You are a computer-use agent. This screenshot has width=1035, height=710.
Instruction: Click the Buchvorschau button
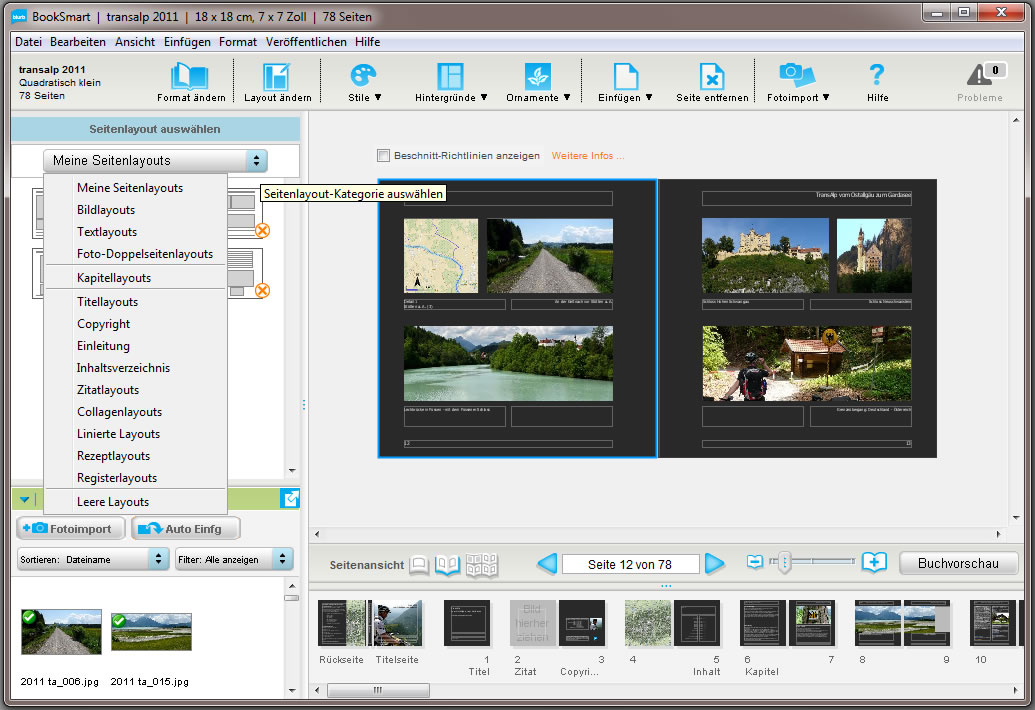(957, 564)
